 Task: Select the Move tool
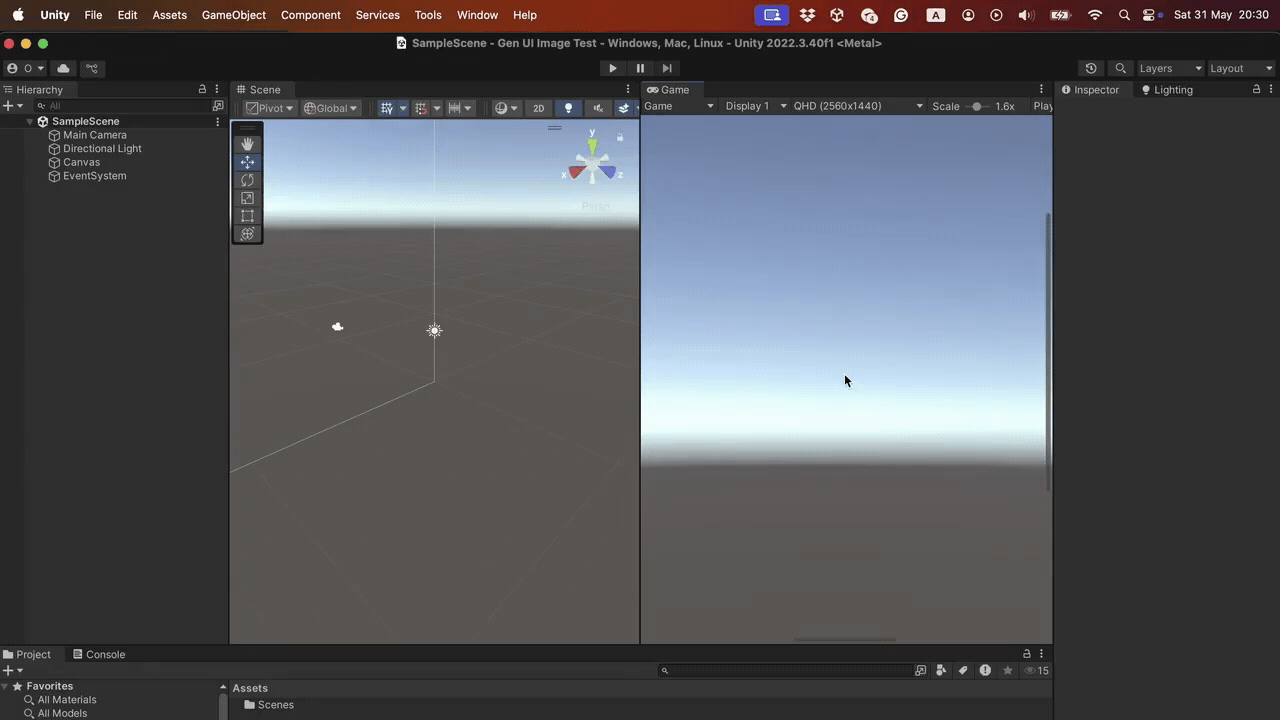click(x=247, y=162)
